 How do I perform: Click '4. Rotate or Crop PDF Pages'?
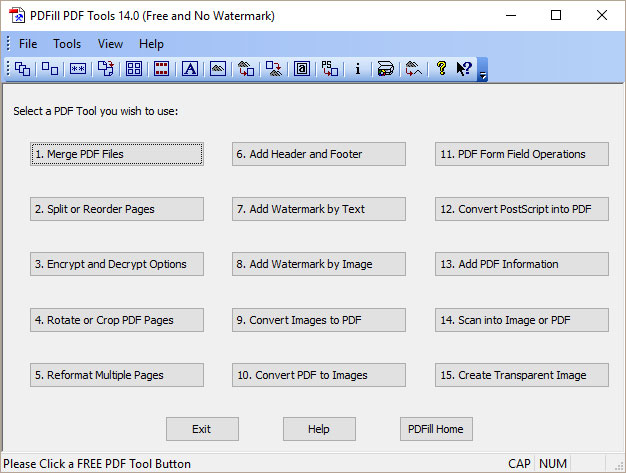tap(117, 320)
